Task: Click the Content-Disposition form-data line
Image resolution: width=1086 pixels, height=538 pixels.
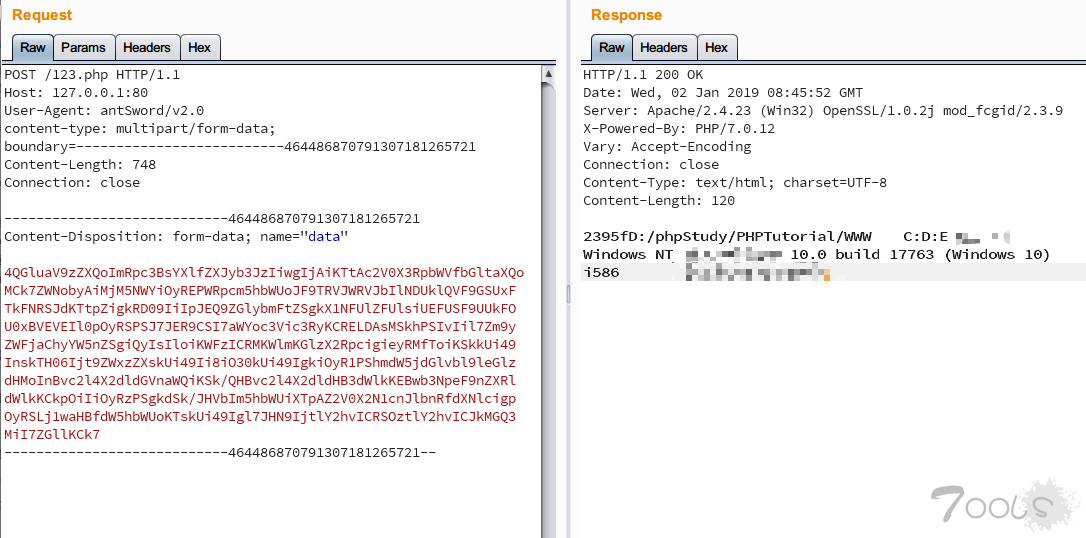Action: tap(176, 237)
